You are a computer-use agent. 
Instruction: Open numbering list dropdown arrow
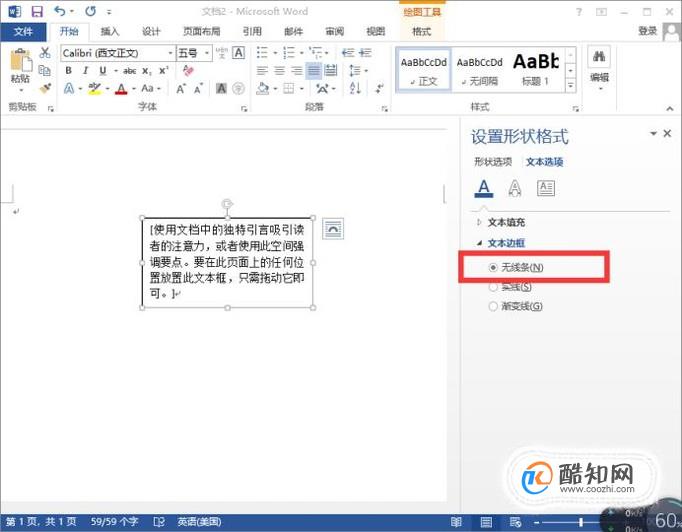(301, 53)
